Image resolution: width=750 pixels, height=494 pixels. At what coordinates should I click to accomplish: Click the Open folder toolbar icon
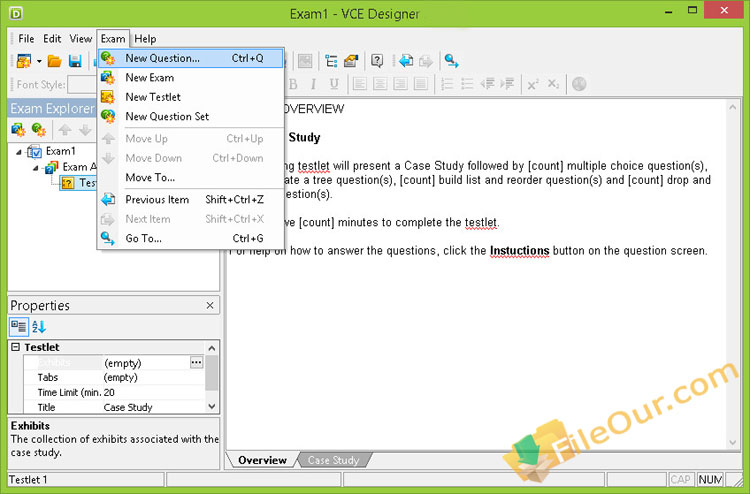coord(55,61)
